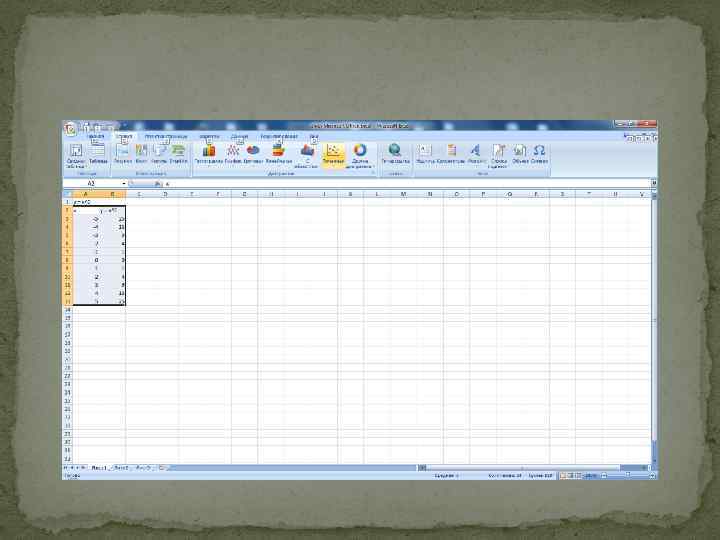The height and width of the screenshot is (540, 720).
Task: Open the WordArt gallery
Action: click(476, 154)
